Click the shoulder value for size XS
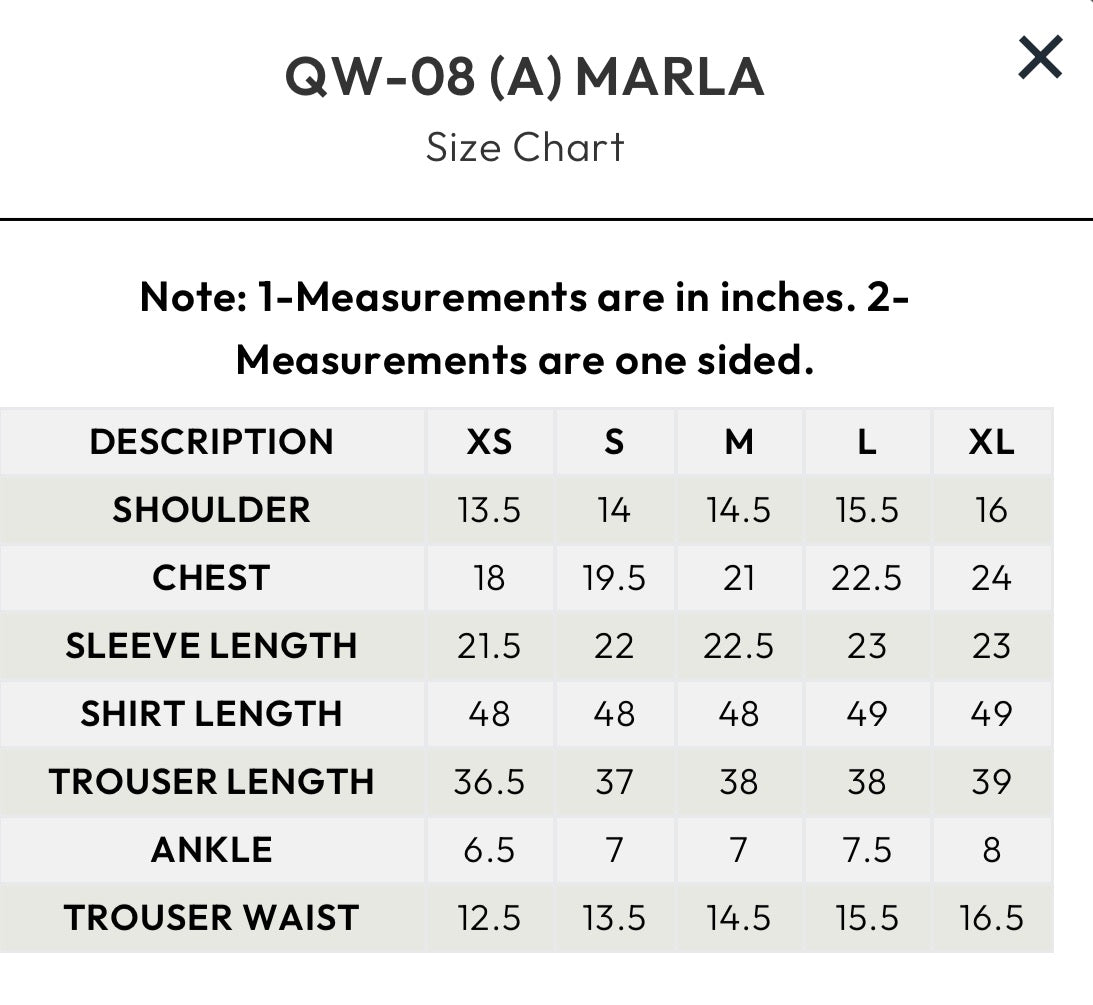 tap(489, 510)
